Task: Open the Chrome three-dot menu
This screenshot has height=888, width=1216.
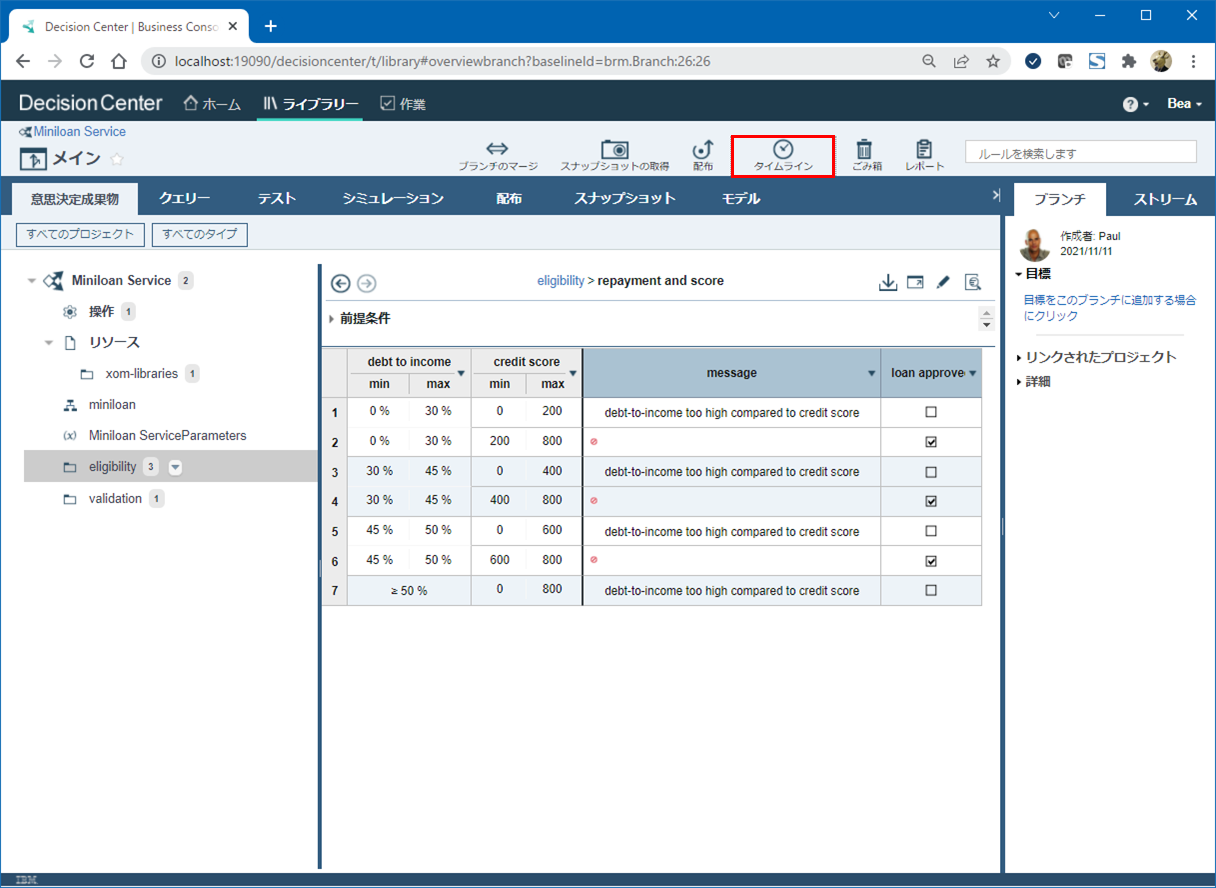Action: coord(1194,61)
